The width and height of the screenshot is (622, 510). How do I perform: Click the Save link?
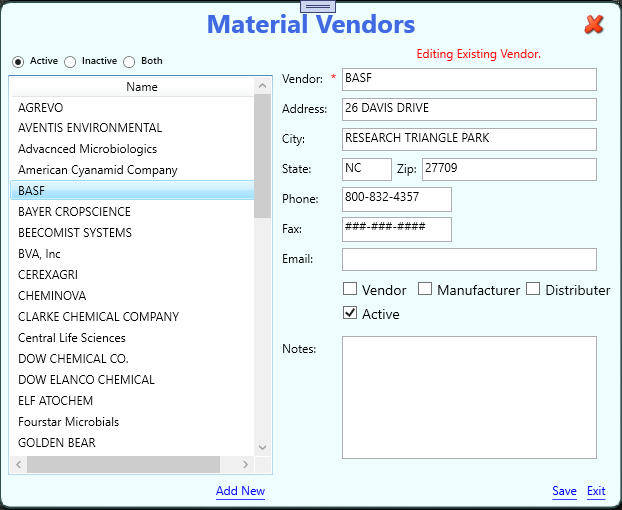[x=564, y=491]
